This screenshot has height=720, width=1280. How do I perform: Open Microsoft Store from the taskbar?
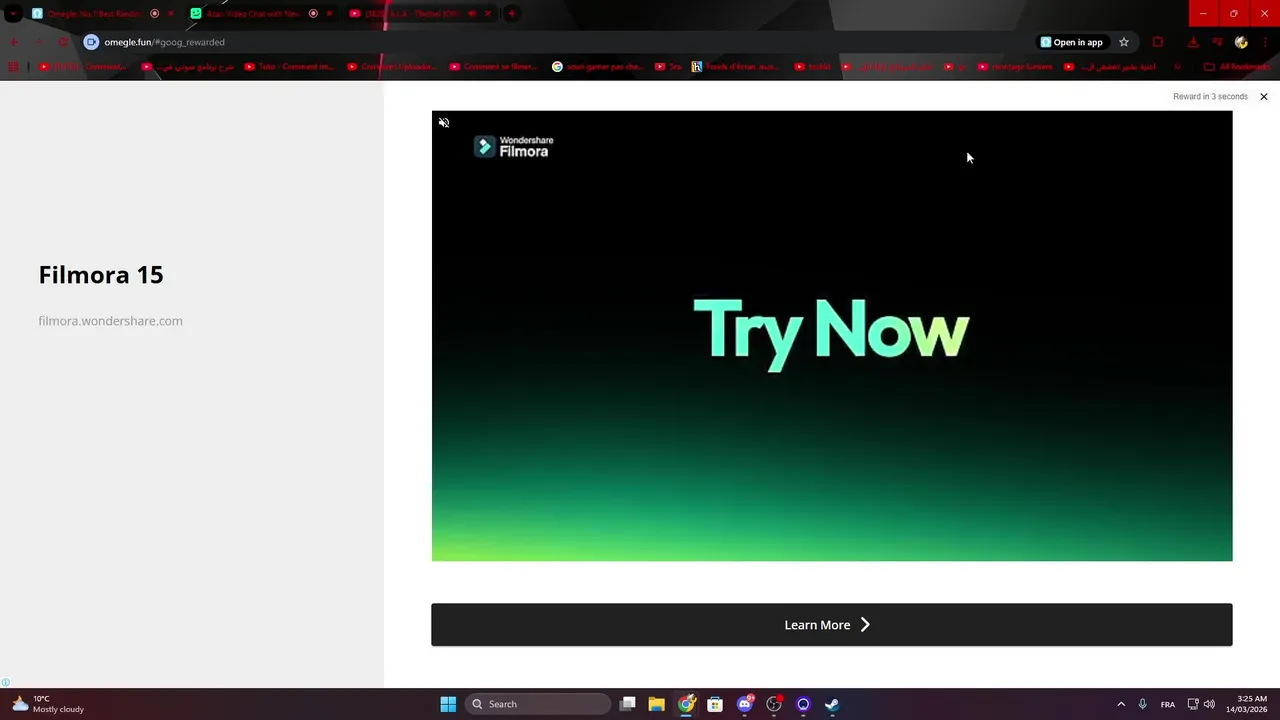point(715,704)
